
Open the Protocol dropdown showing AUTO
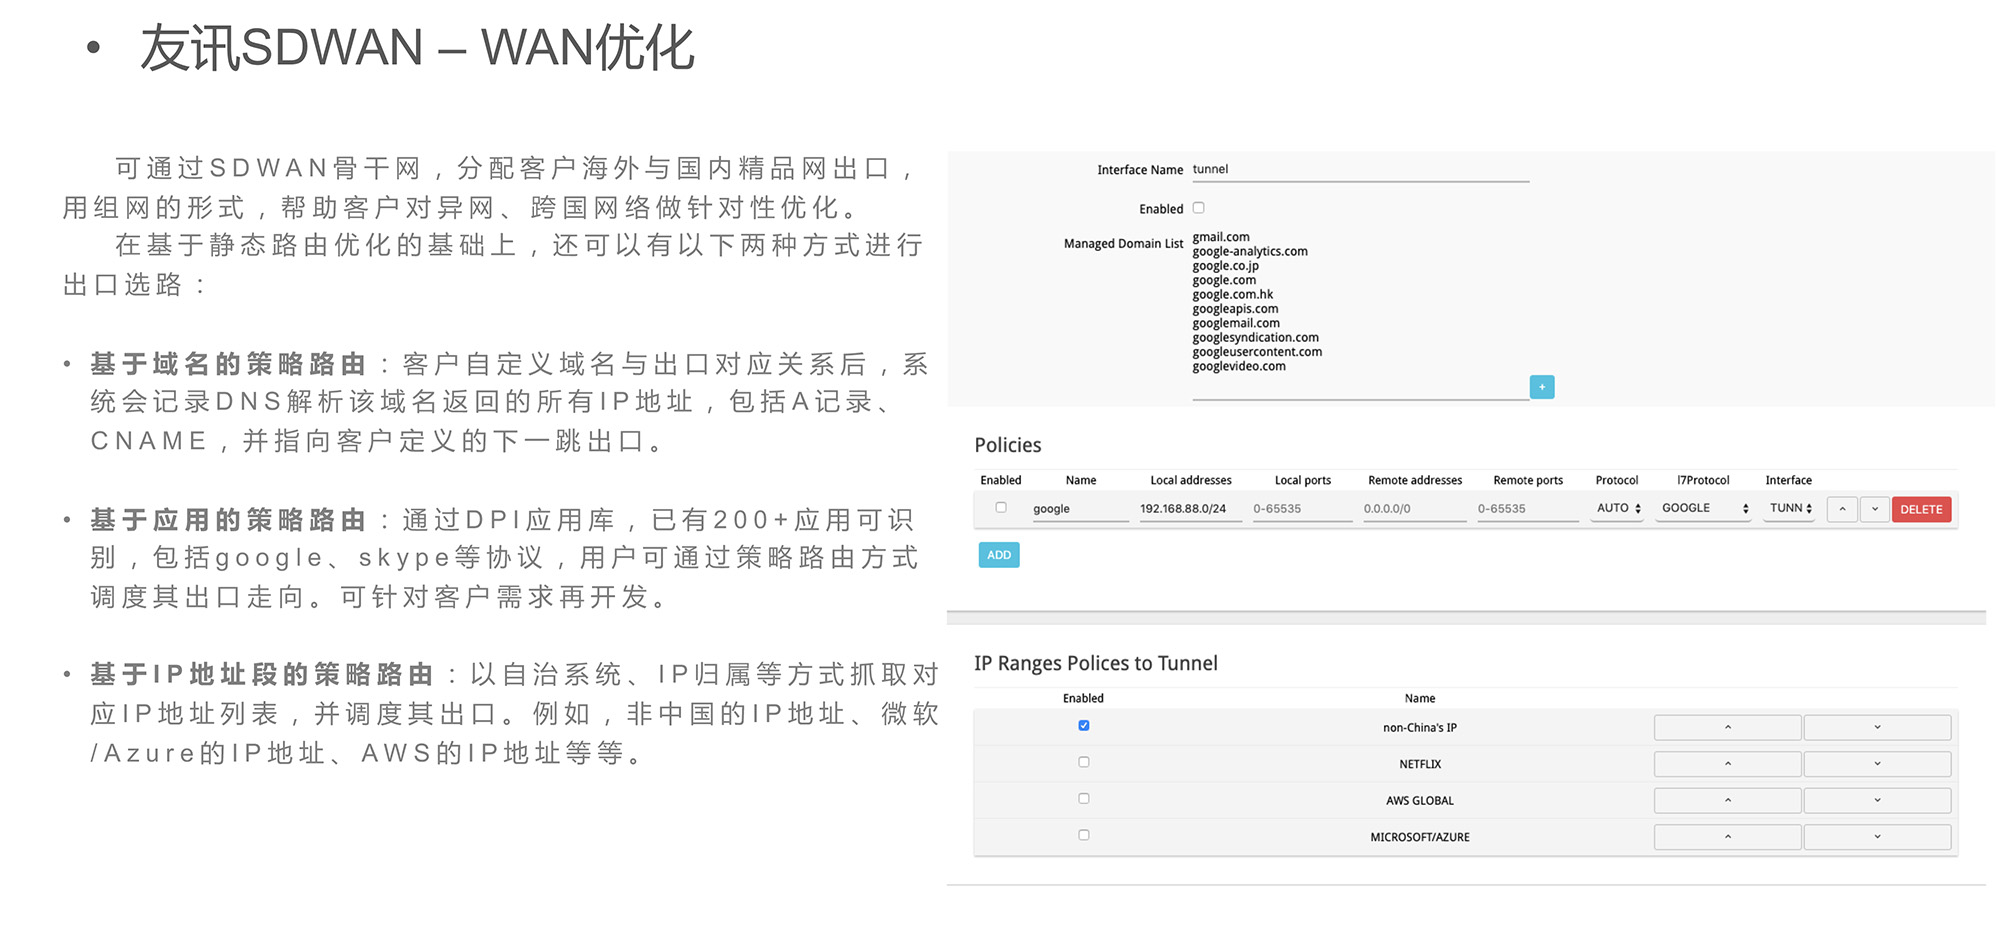pyautogui.click(x=1616, y=508)
